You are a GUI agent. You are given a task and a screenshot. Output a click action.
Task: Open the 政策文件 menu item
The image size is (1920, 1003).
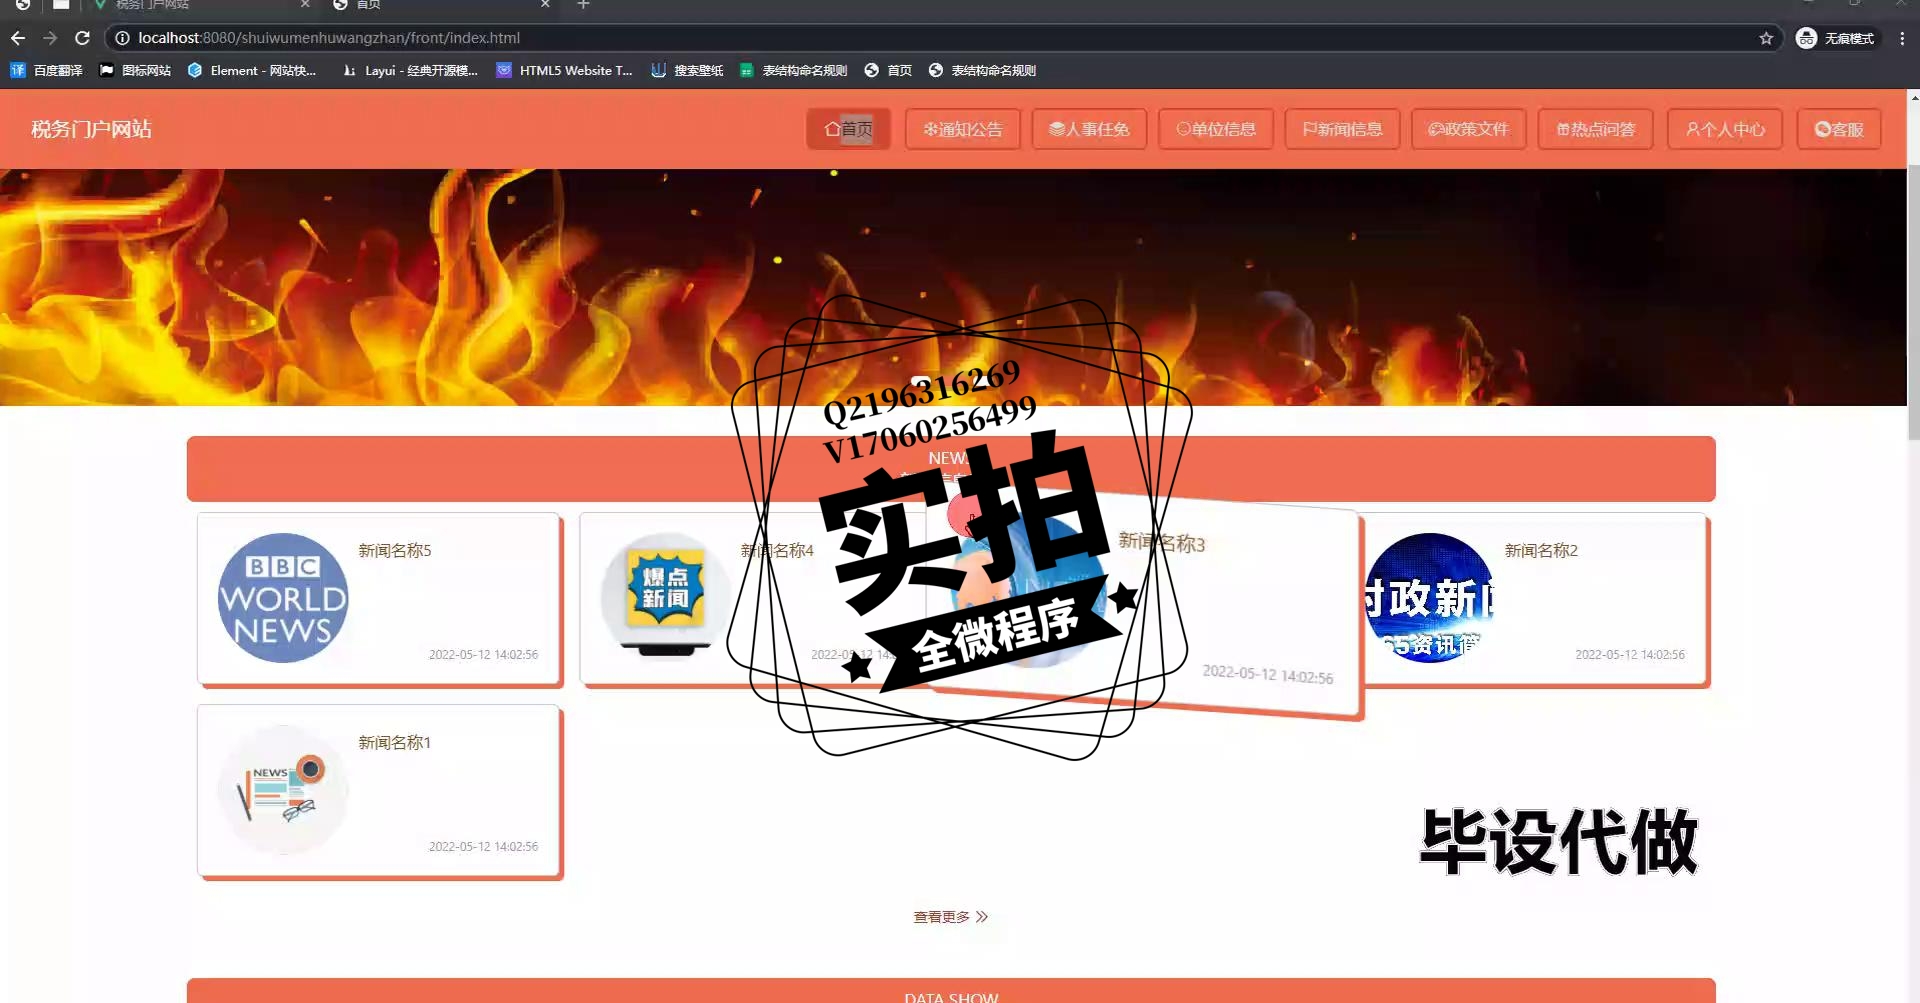pyautogui.click(x=1468, y=129)
